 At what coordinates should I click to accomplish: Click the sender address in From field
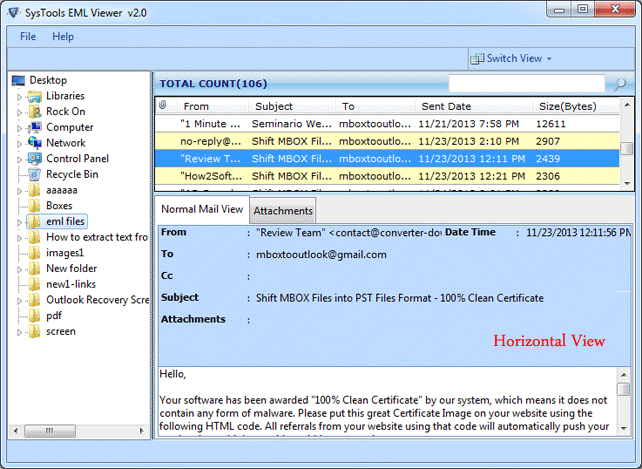click(x=348, y=233)
